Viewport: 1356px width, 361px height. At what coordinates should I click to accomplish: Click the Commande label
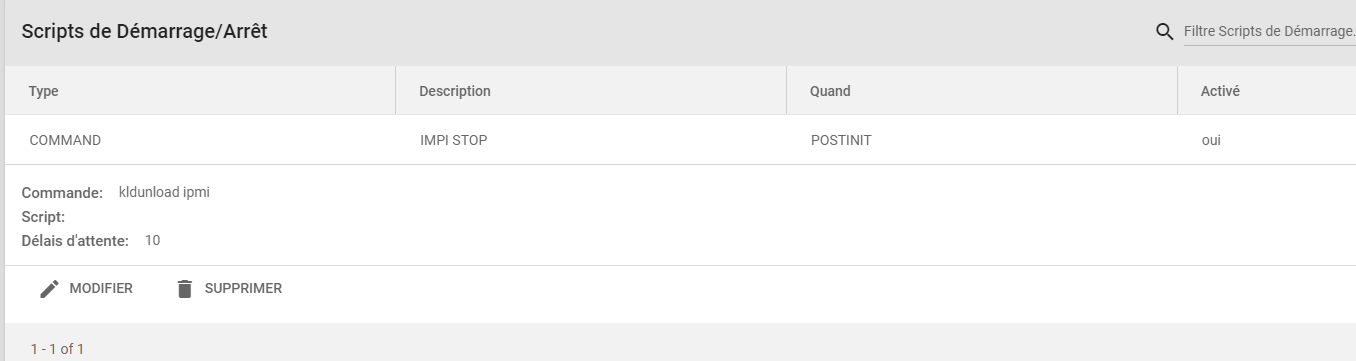(x=62, y=193)
